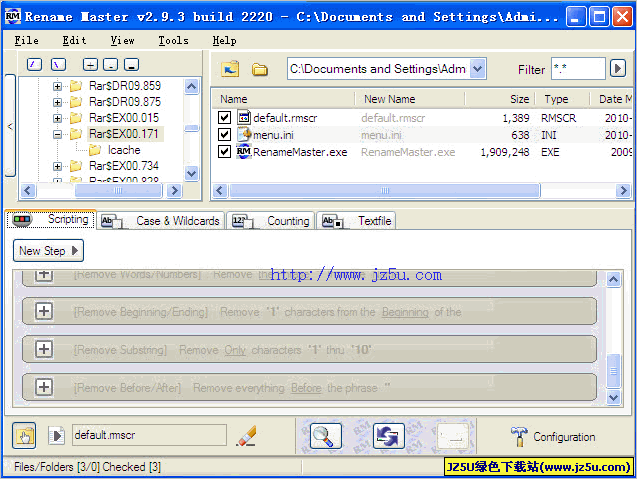Image resolution: width=637 pixels, height=479 pixels.
Task: Uncheck the default.rmscr file checkbox
Action: [x=224, y=118]
